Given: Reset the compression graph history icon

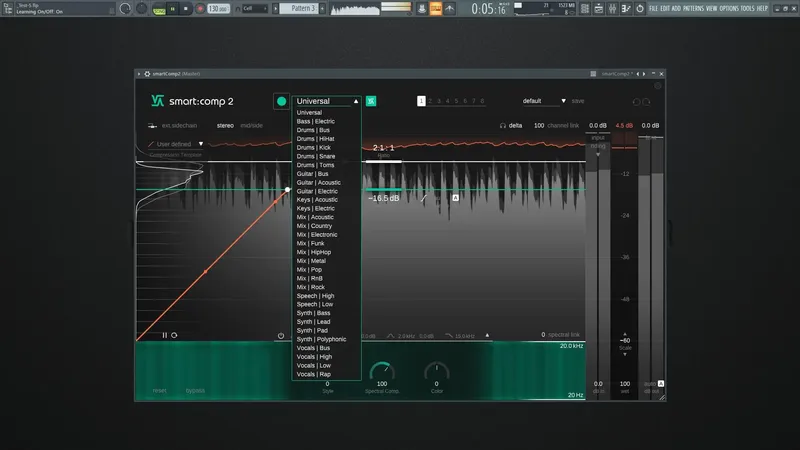Looking at the screenshot, I should (174, 335).
